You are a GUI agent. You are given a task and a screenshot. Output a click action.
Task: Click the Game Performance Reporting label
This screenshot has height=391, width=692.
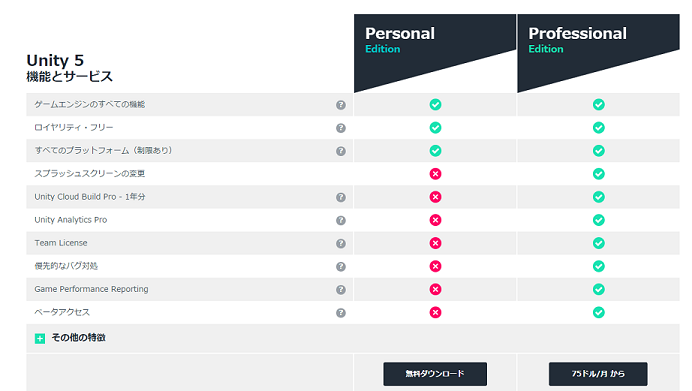[x=91, y=289]
